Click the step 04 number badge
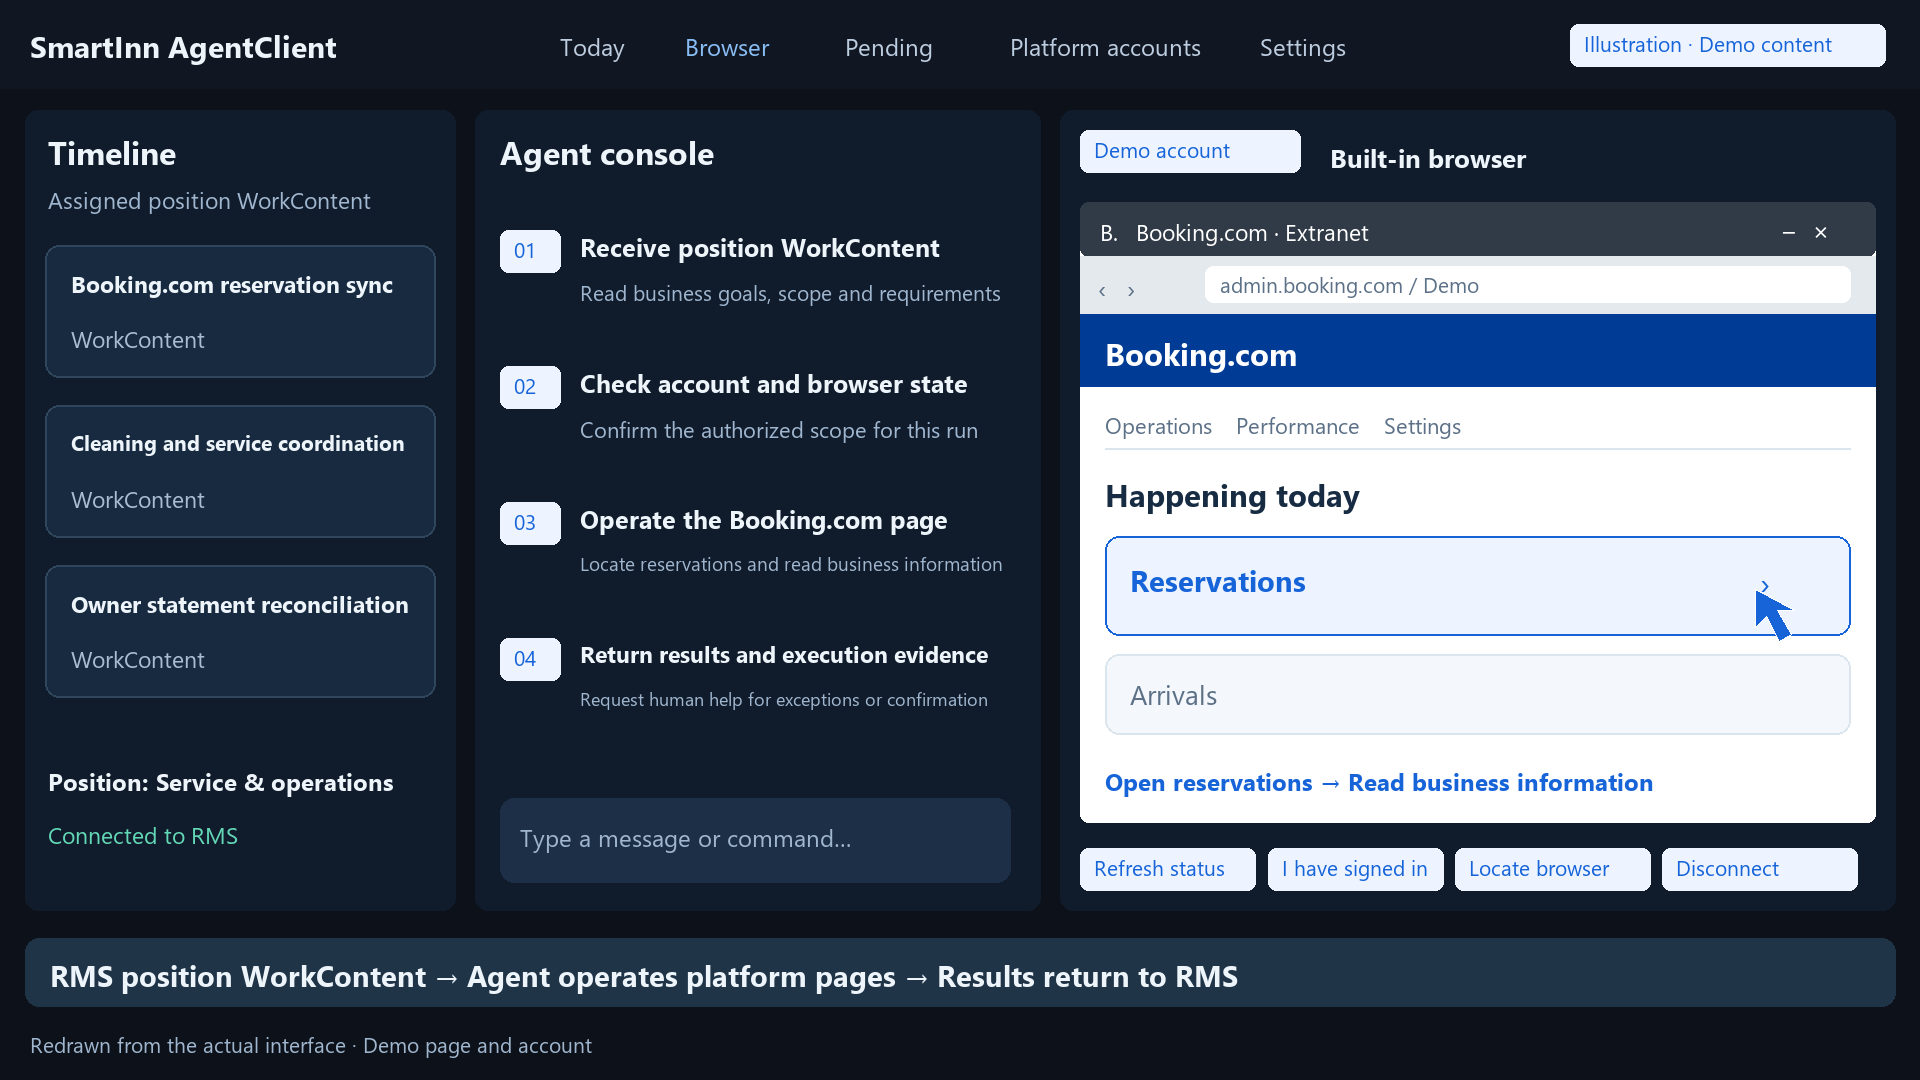The width and height of the screenshot is (1920, 1080). [x=530, y=659]
